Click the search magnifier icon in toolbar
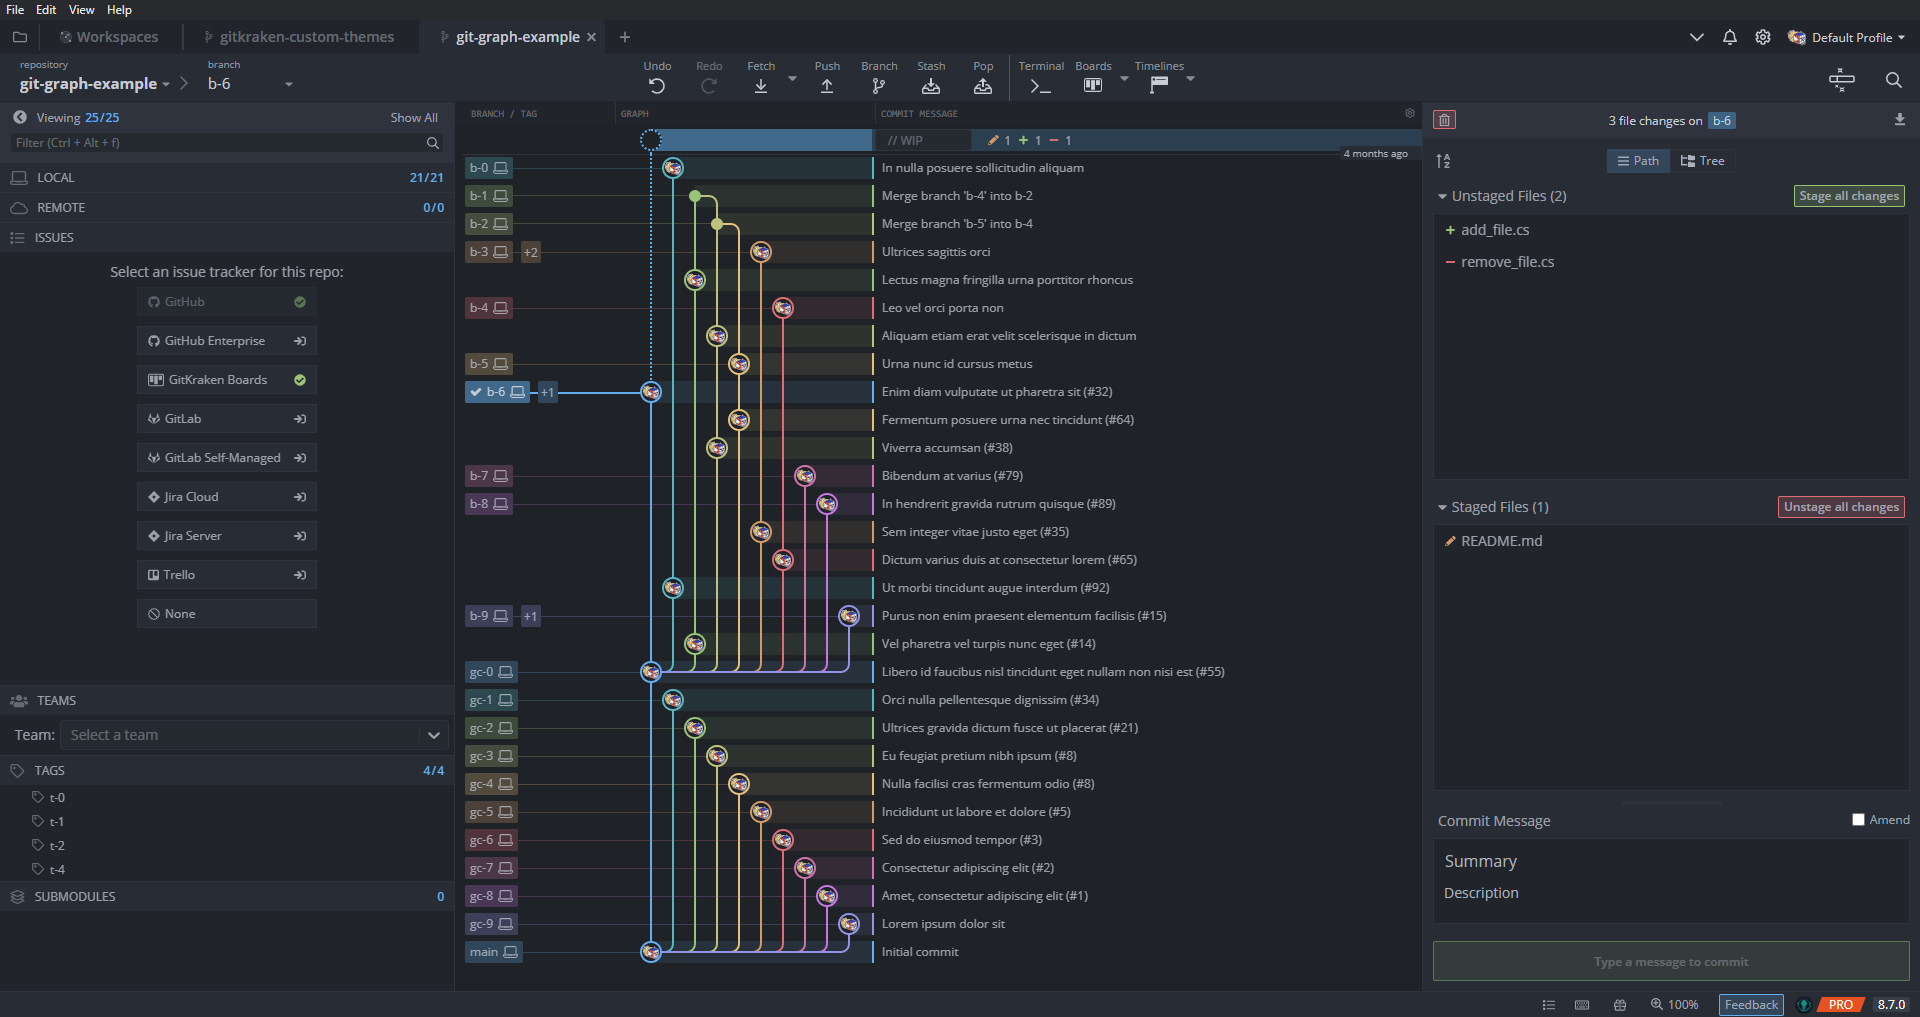This screenshot has height=1017, width=1920. [1893, 80]
